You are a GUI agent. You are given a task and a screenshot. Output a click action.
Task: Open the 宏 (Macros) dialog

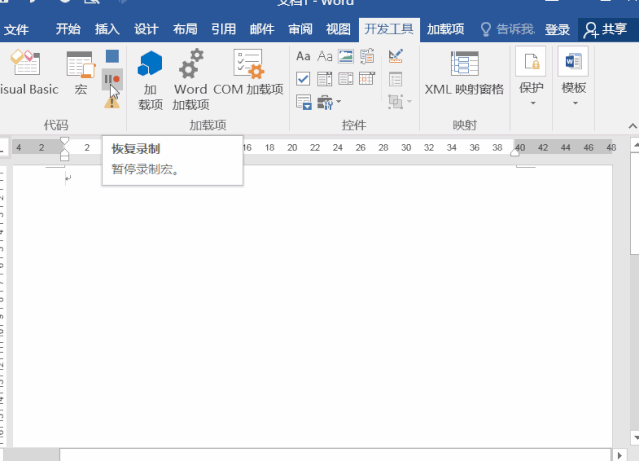81,73
